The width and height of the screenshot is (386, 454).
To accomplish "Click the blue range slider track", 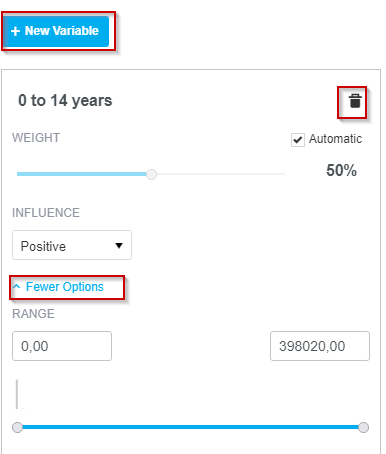I will pos(190,427).
